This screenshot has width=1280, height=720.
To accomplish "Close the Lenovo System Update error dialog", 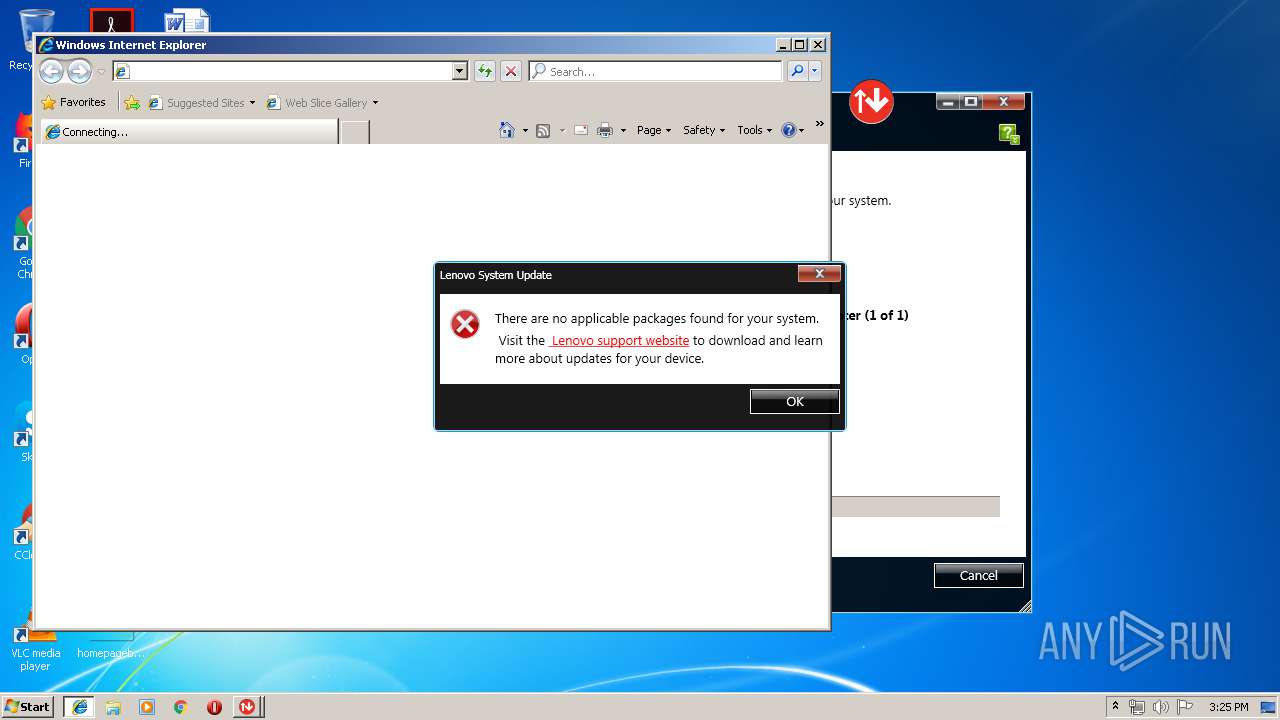I will pyautogui.click(x=819, y=274).
